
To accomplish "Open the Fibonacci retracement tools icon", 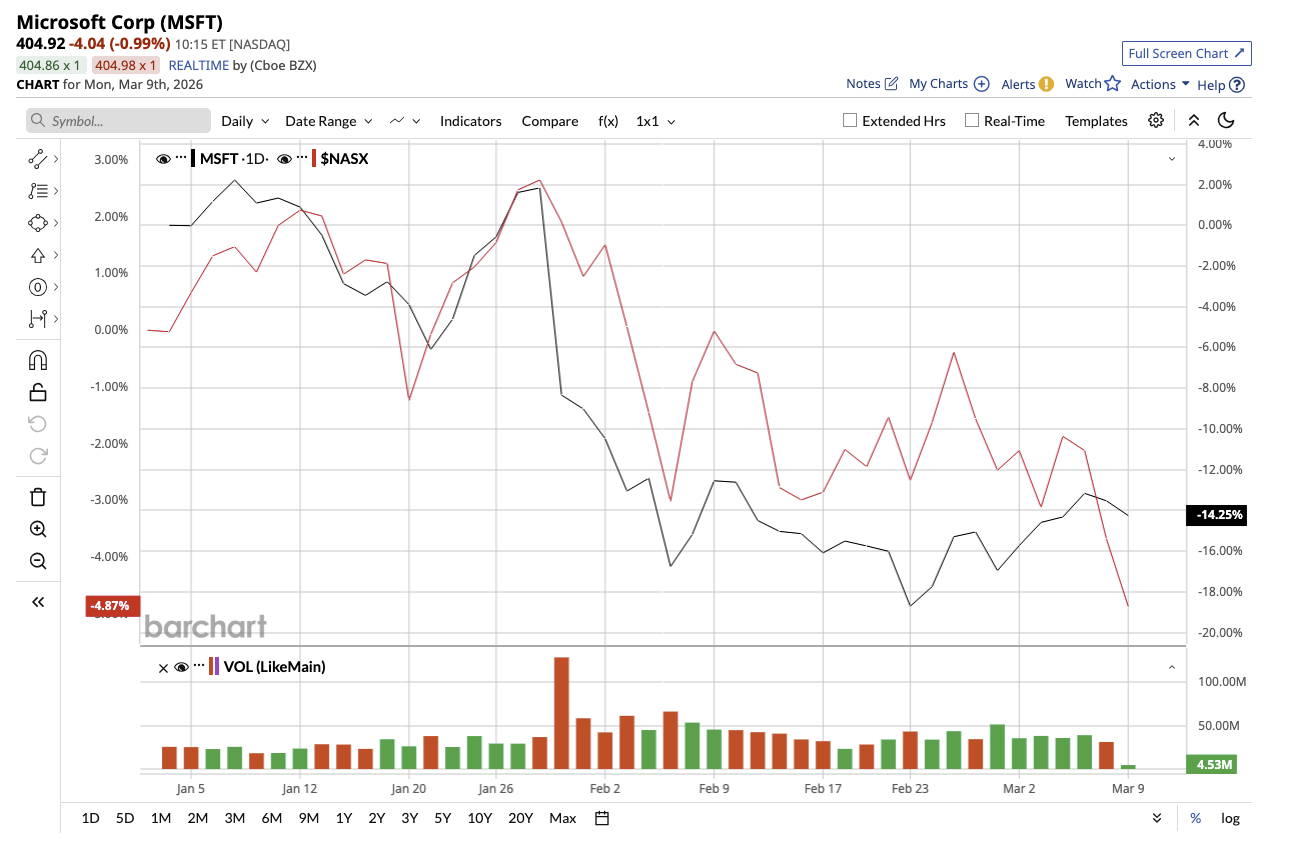I will pyautogui.click(x=38, y=190).
